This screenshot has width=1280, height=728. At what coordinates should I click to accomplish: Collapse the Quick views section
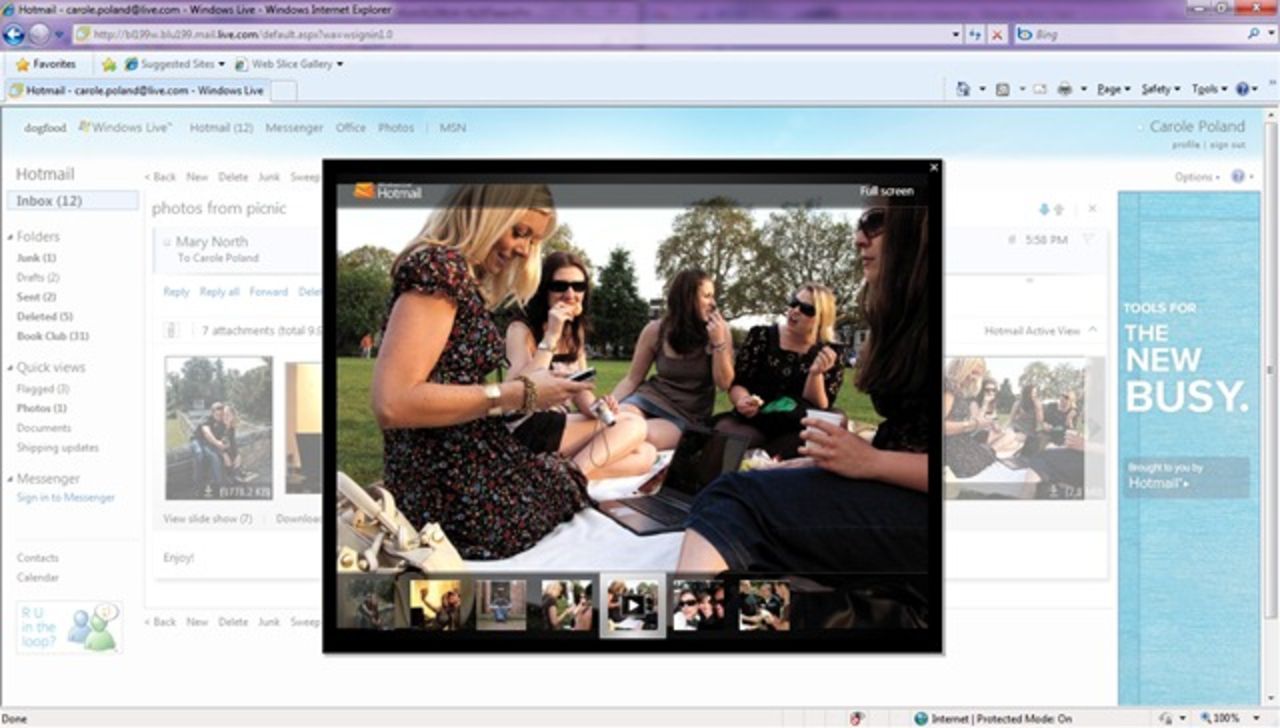pyautogui.click(x=10, y=368)
